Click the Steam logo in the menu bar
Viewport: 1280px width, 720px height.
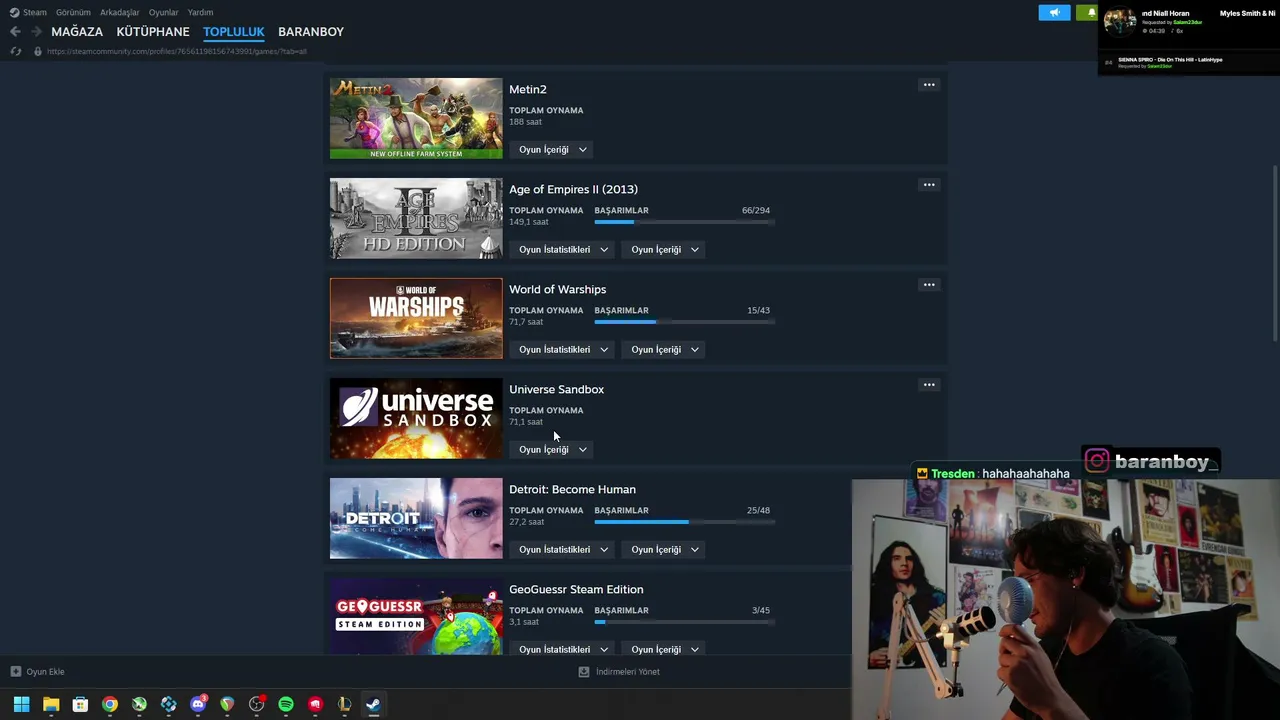[14, 12]
